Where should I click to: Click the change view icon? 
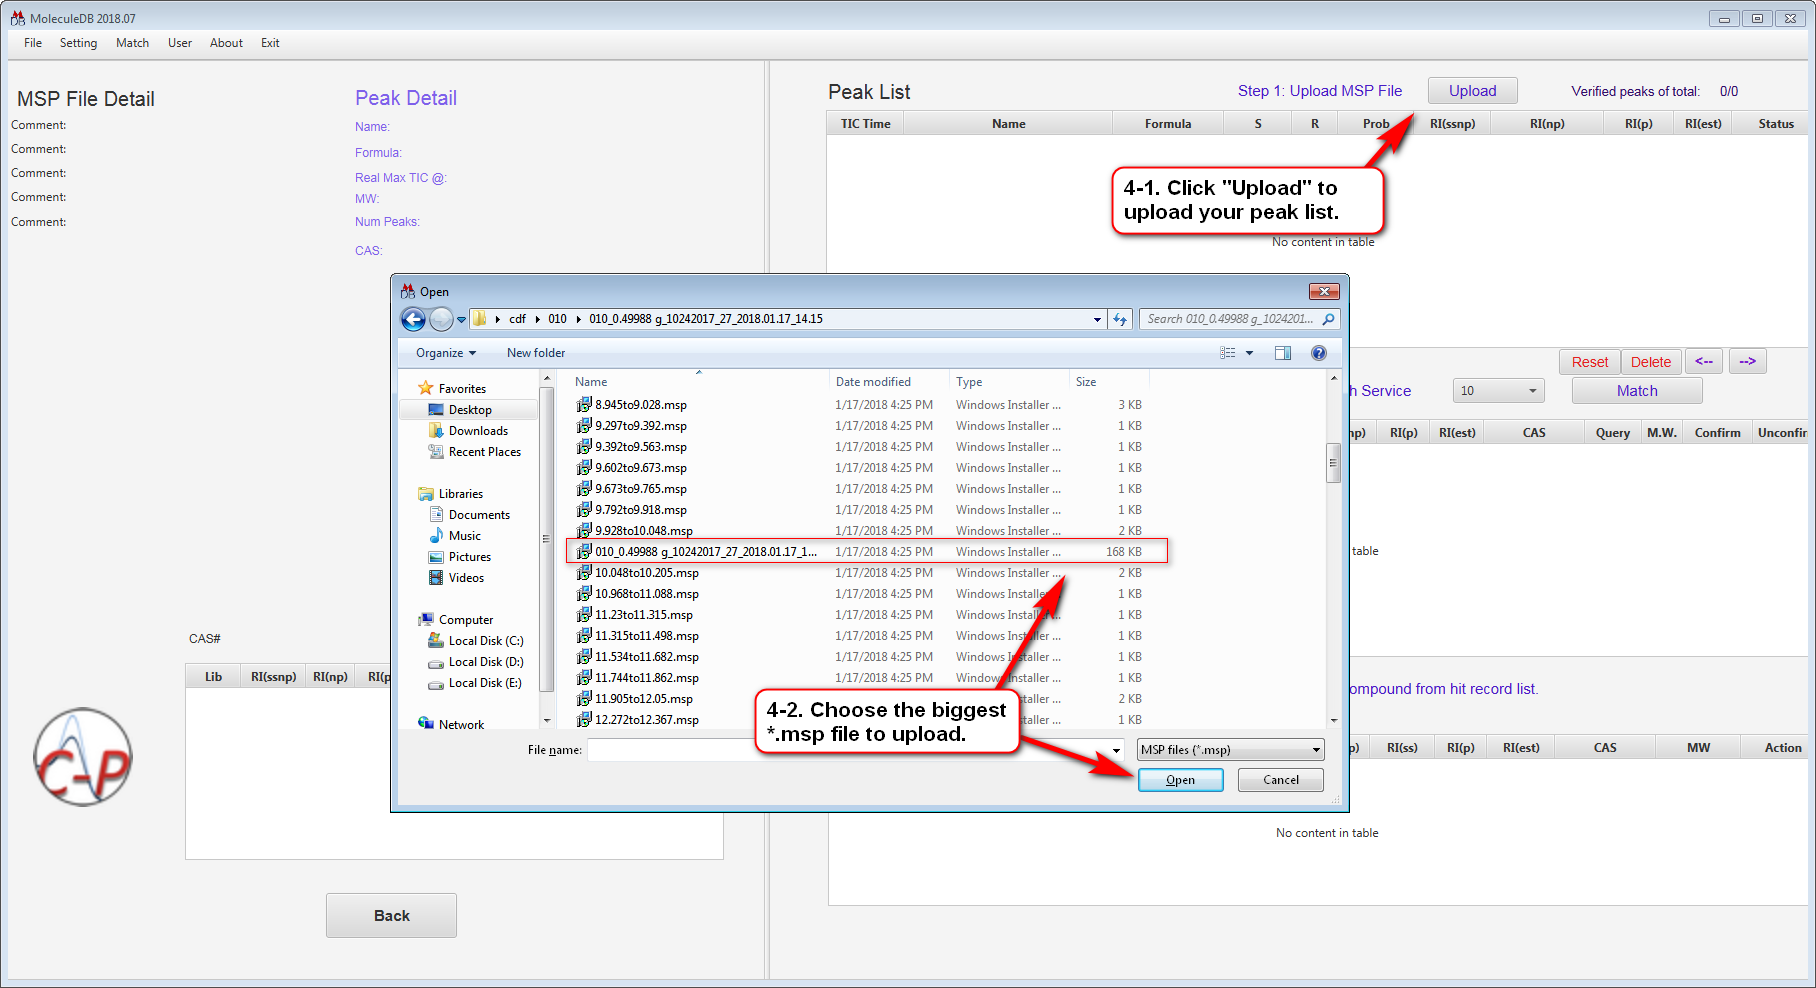(1228, 353)
